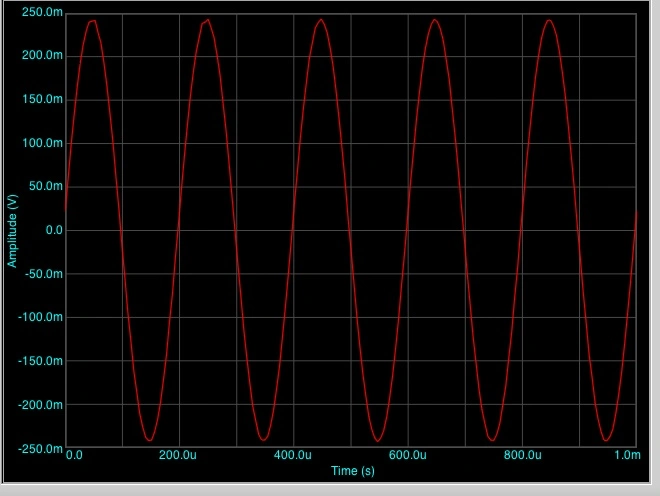Click the -150.0m amplitude axis label
This screenshot has height=496, width=660.
point(40,361)
